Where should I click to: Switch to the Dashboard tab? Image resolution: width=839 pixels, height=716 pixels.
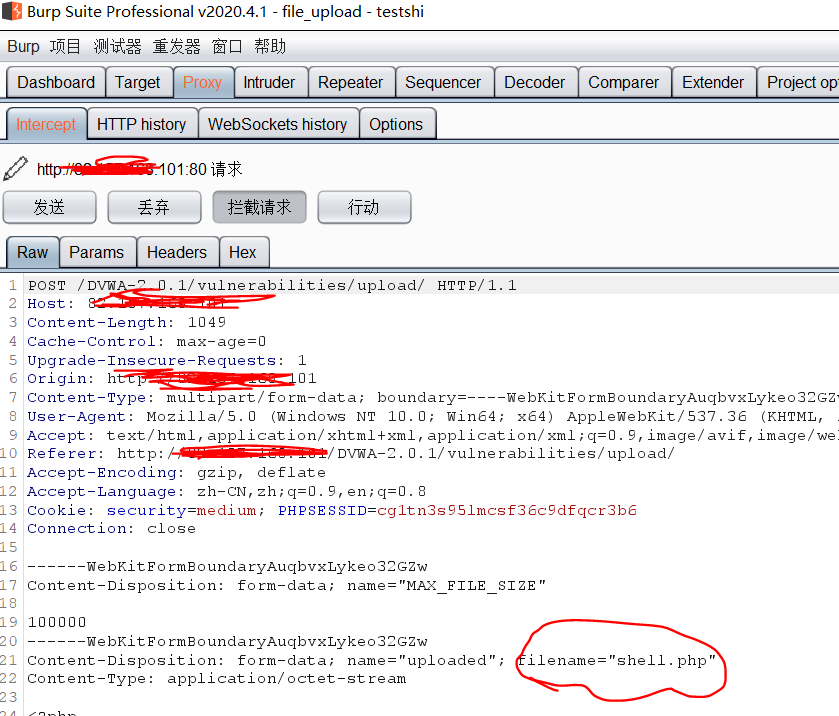56,82
